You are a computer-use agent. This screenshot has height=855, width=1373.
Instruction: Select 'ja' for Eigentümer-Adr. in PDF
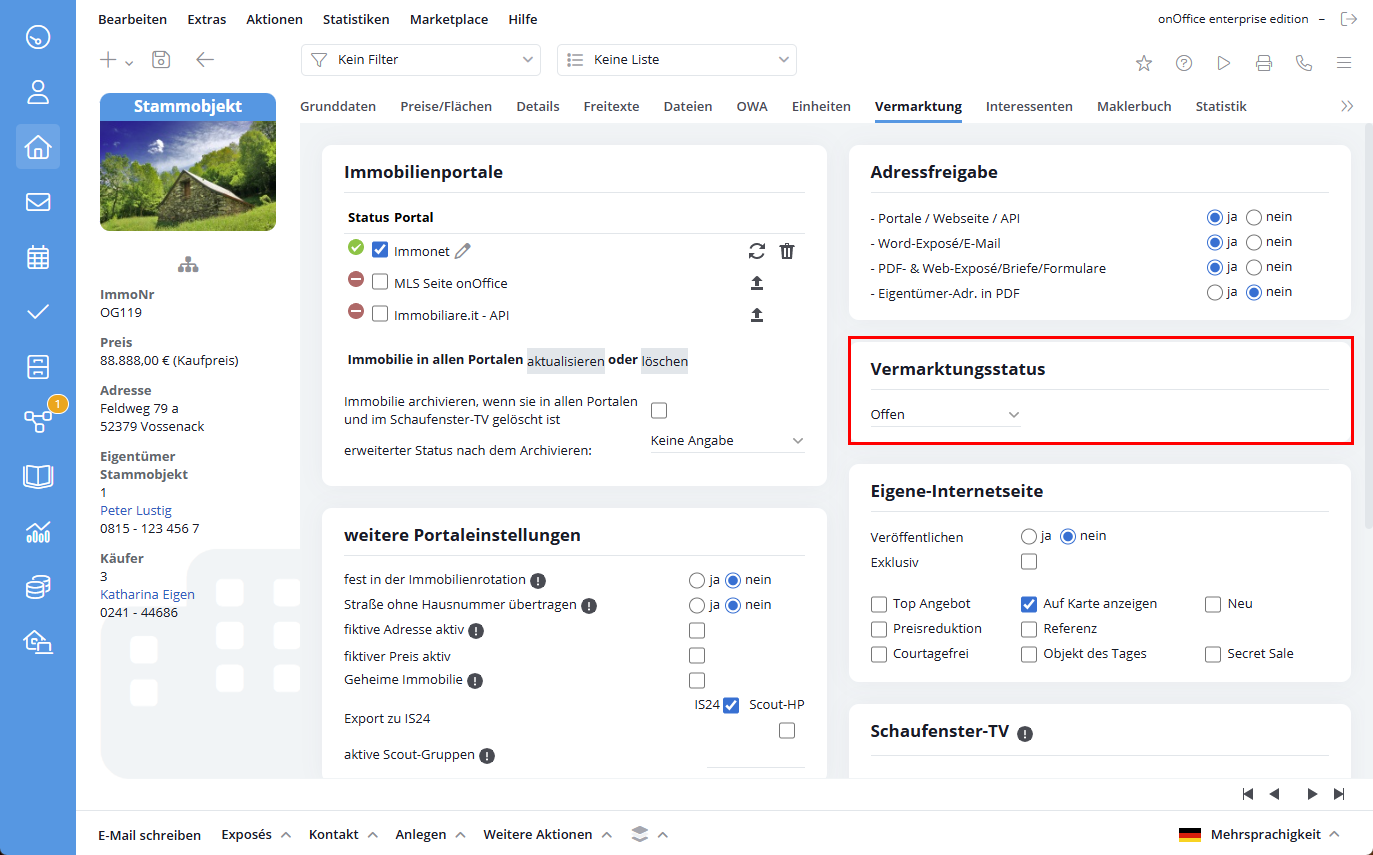[1215, 292]
